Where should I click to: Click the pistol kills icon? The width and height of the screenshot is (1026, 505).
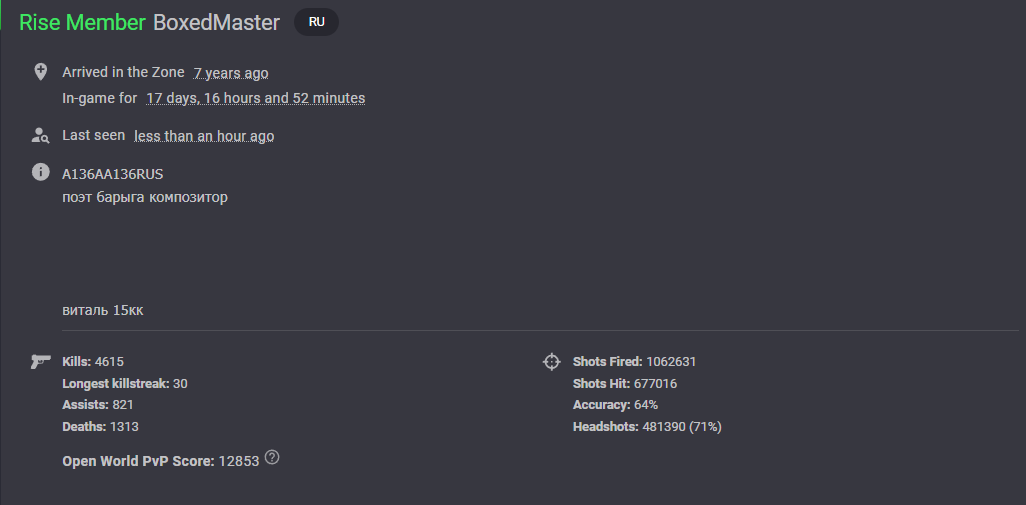click(41, 361)
